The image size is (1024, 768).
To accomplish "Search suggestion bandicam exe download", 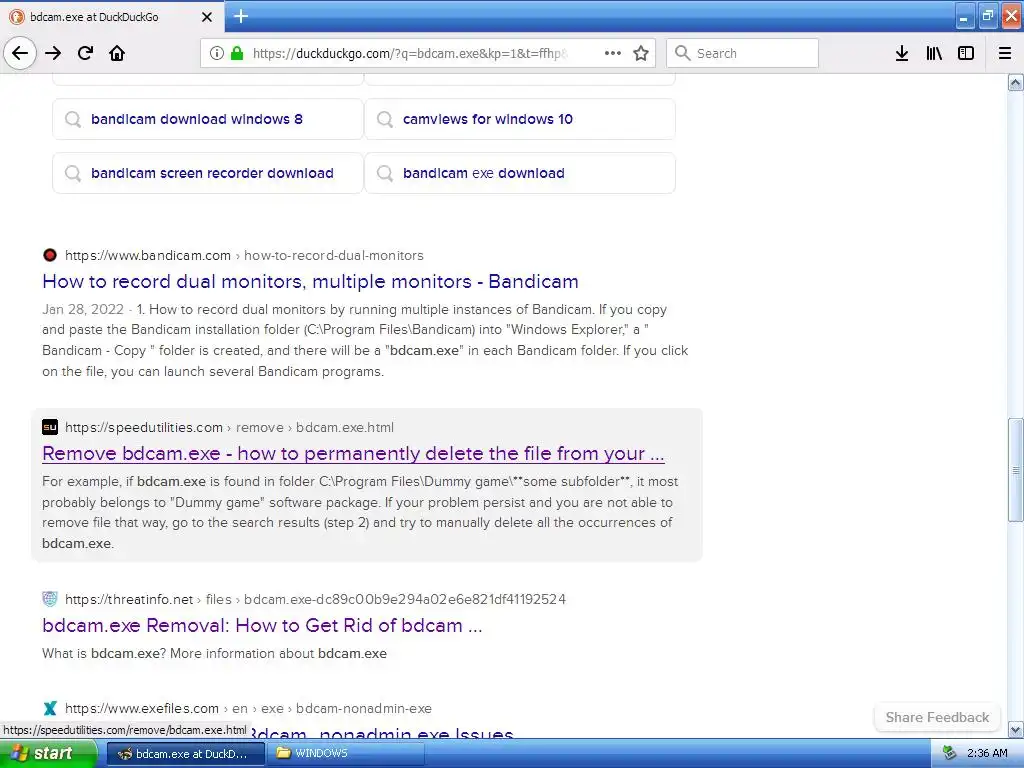I will (x=520, y=173).
